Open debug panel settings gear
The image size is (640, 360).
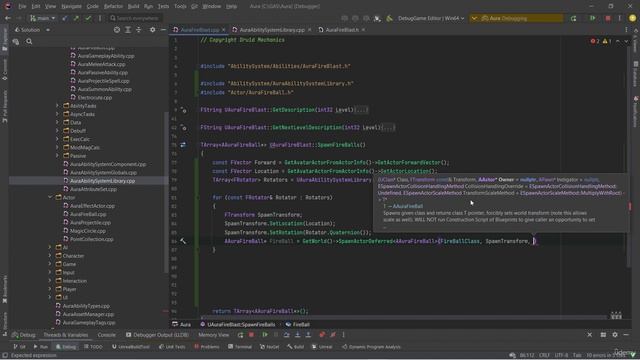(615, 335)
